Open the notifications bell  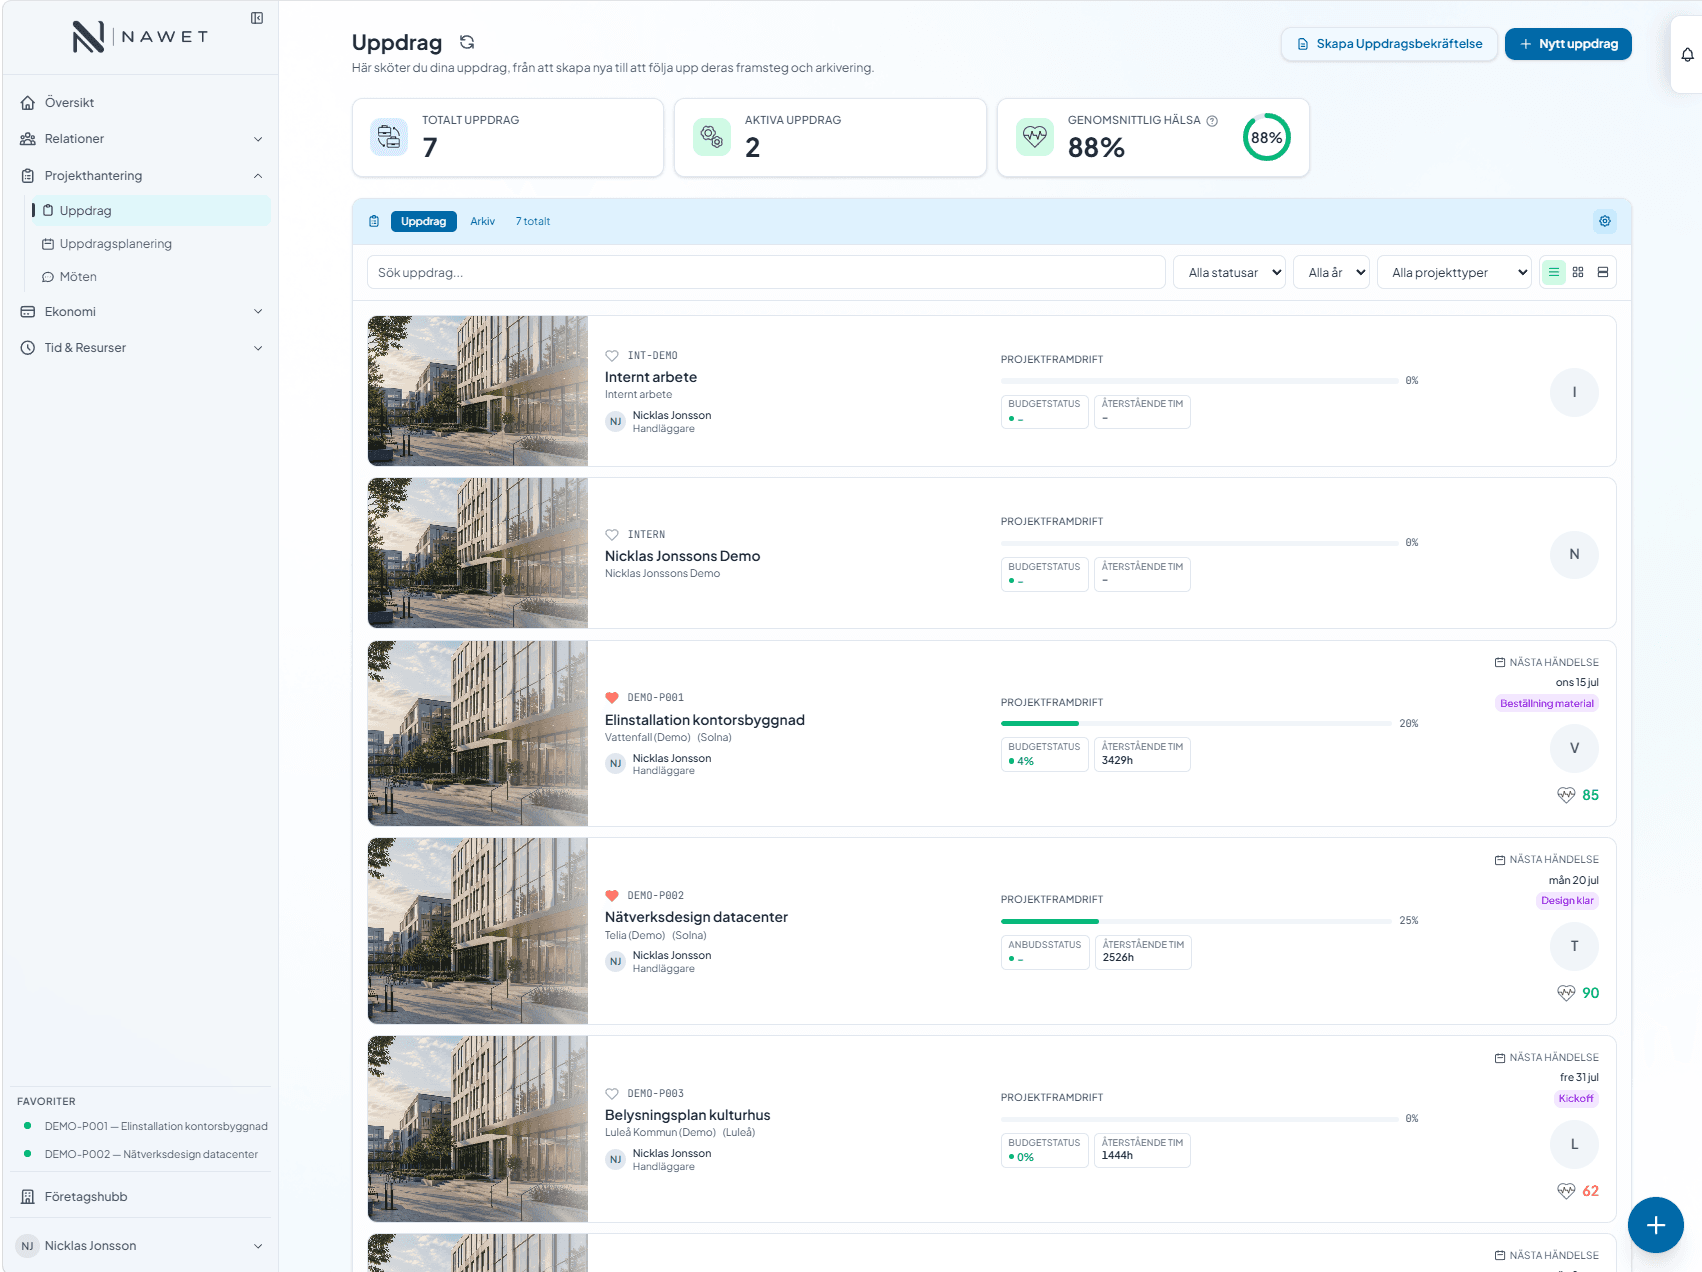1687,55
